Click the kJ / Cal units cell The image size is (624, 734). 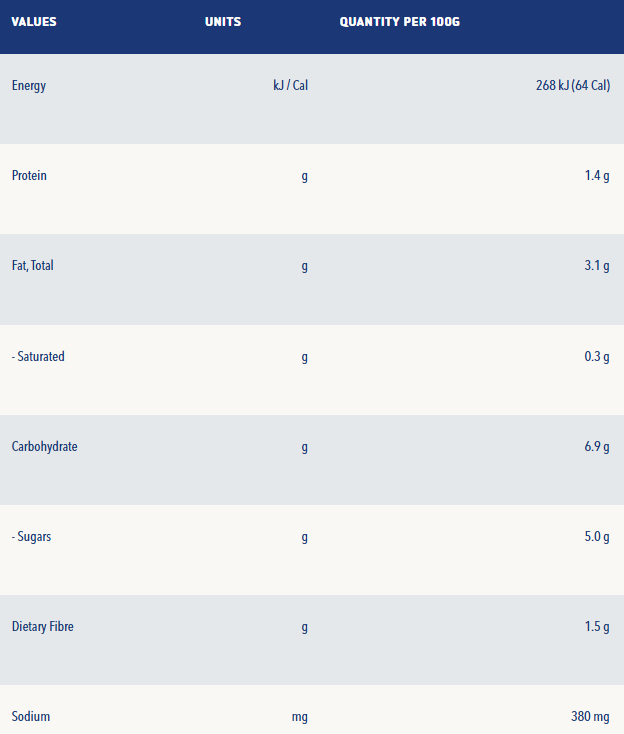291,85
